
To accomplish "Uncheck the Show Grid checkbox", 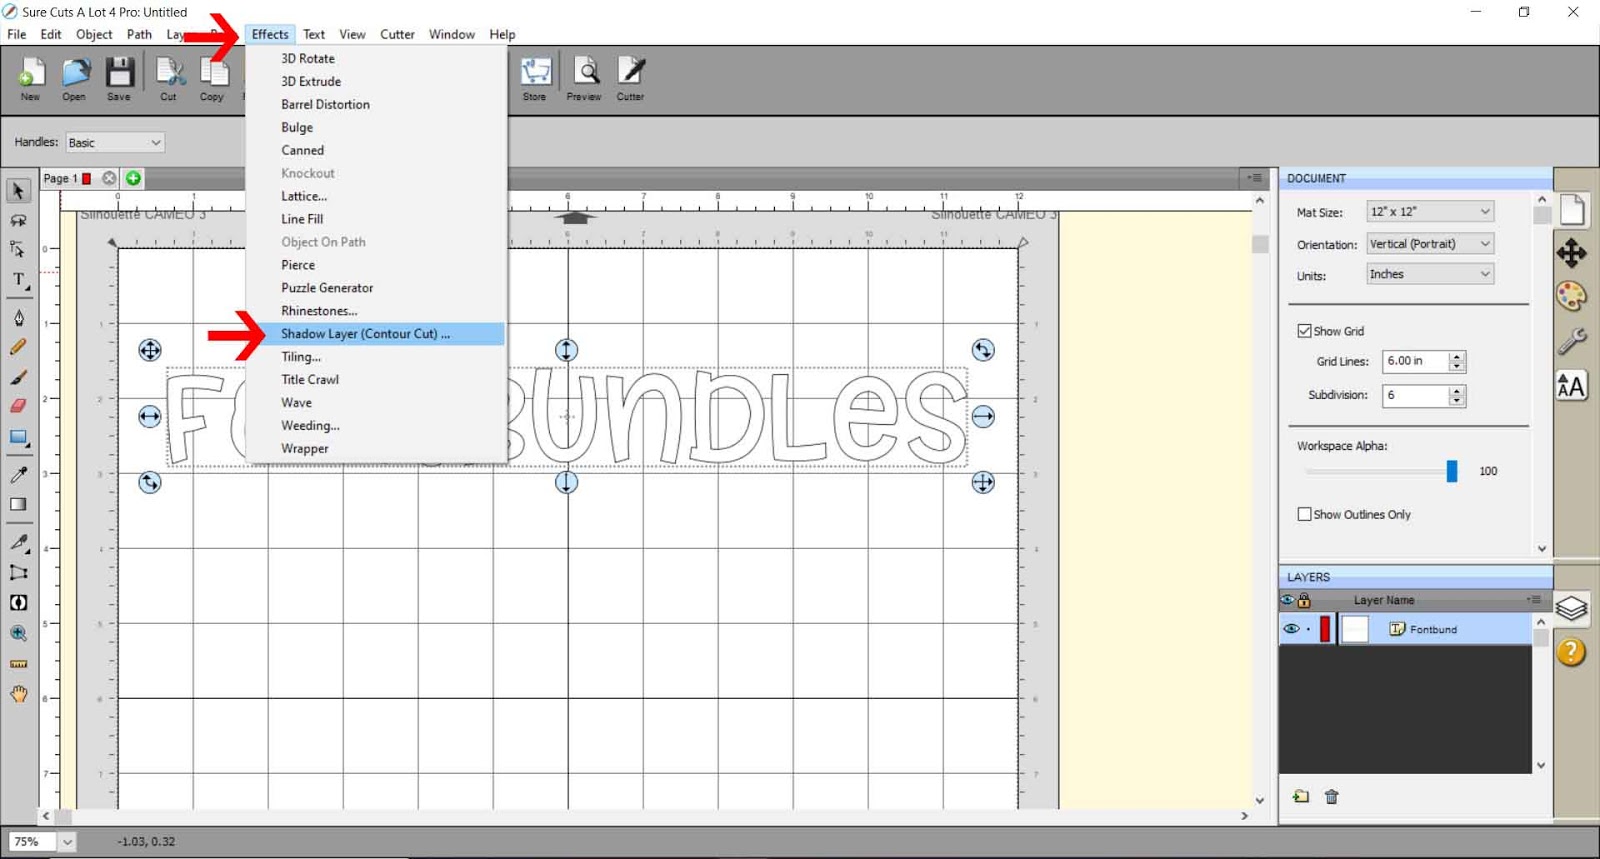I will click(x=1304, y=331).
